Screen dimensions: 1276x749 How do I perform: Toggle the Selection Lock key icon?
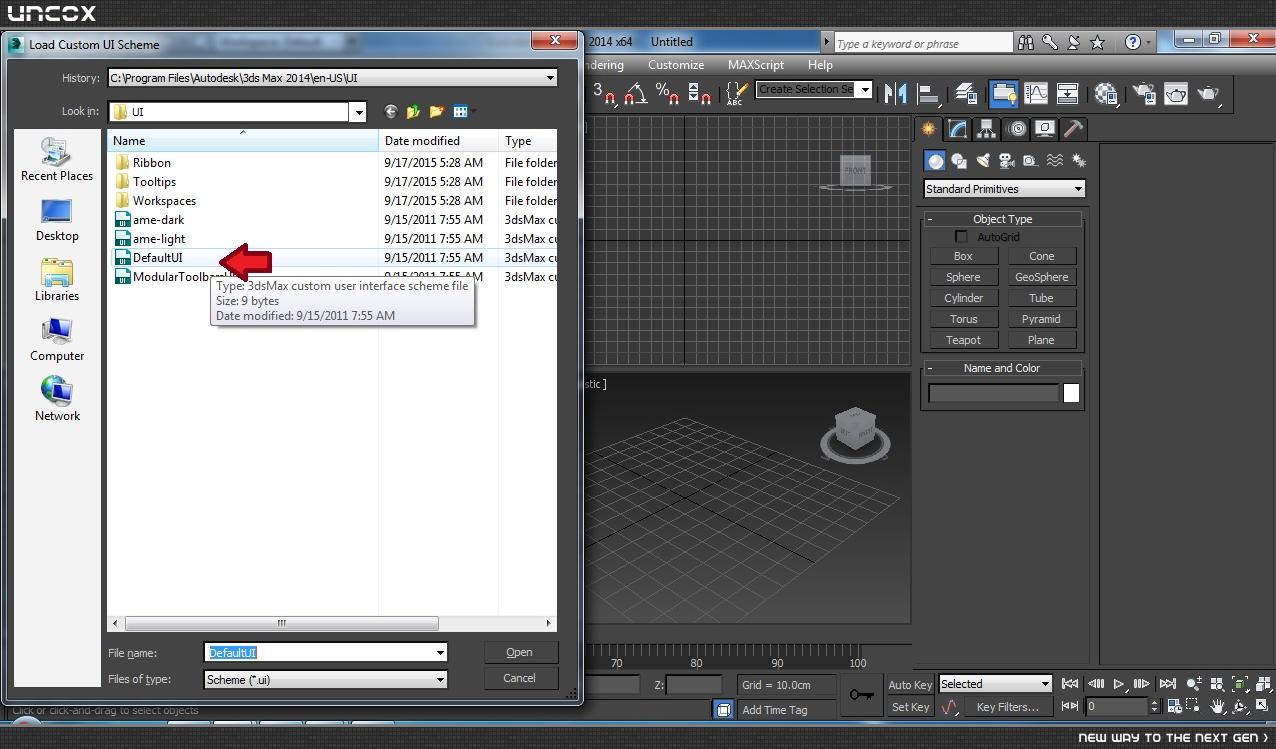coord(861,695)
